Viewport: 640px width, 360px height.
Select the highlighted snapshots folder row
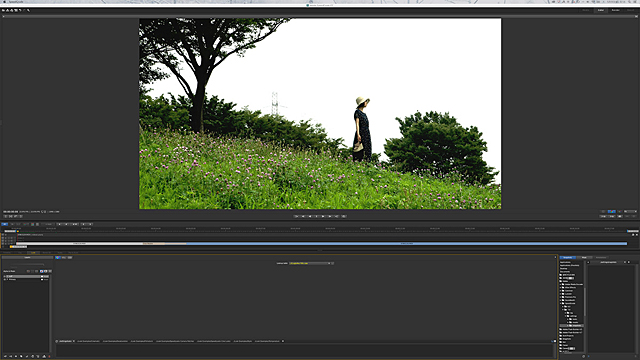coord(571,325)
